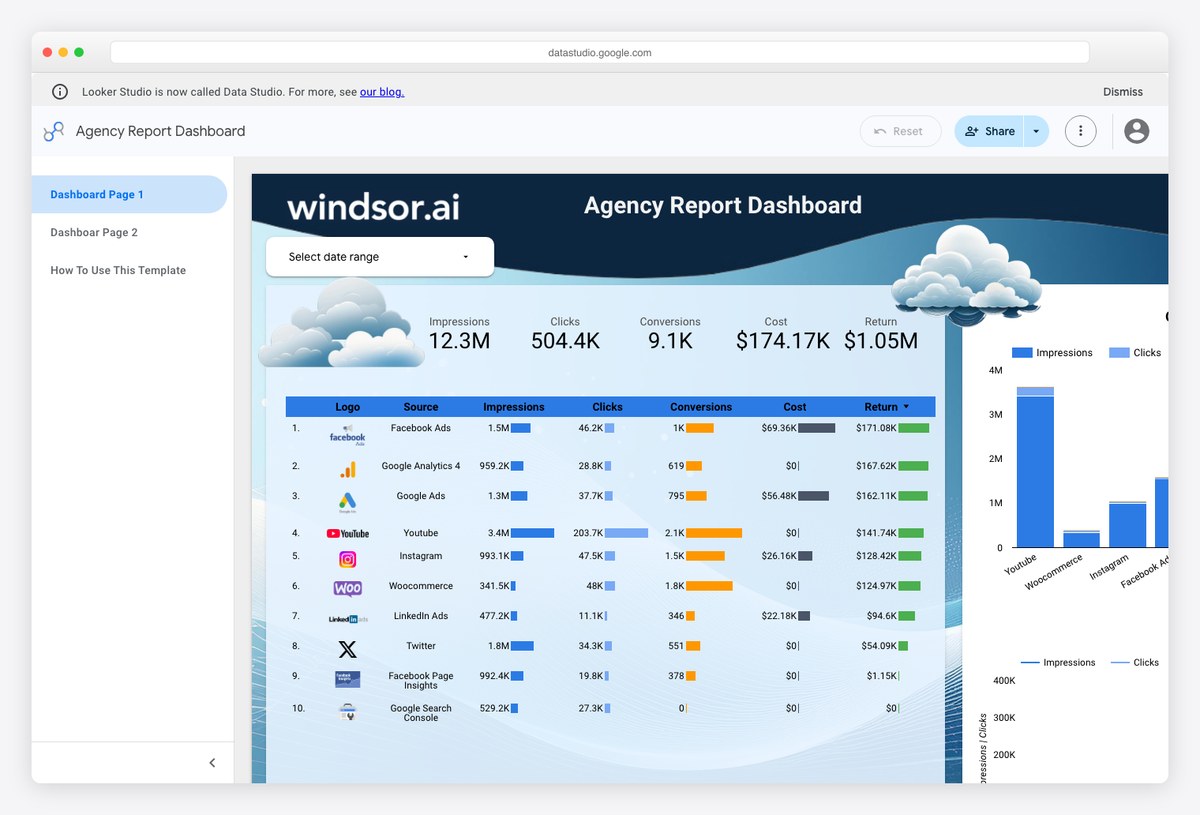This screenshot has width=1200, height=815.
Task: Click the WooCommerce logo in row 6
Action: click(x=347, y=588)
